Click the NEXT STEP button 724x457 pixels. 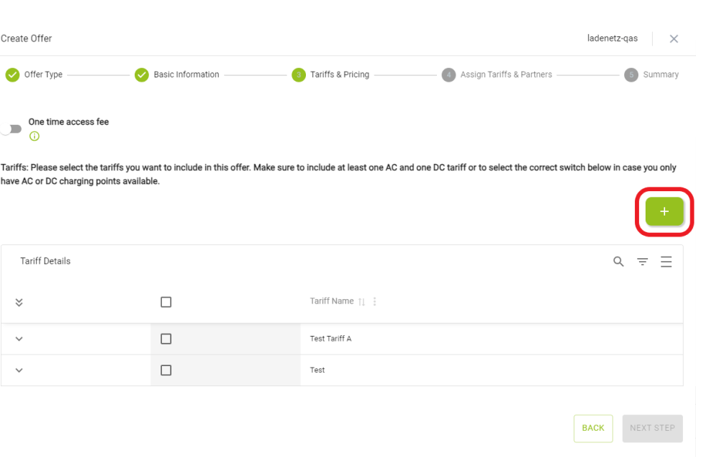[x=652, y=428]
